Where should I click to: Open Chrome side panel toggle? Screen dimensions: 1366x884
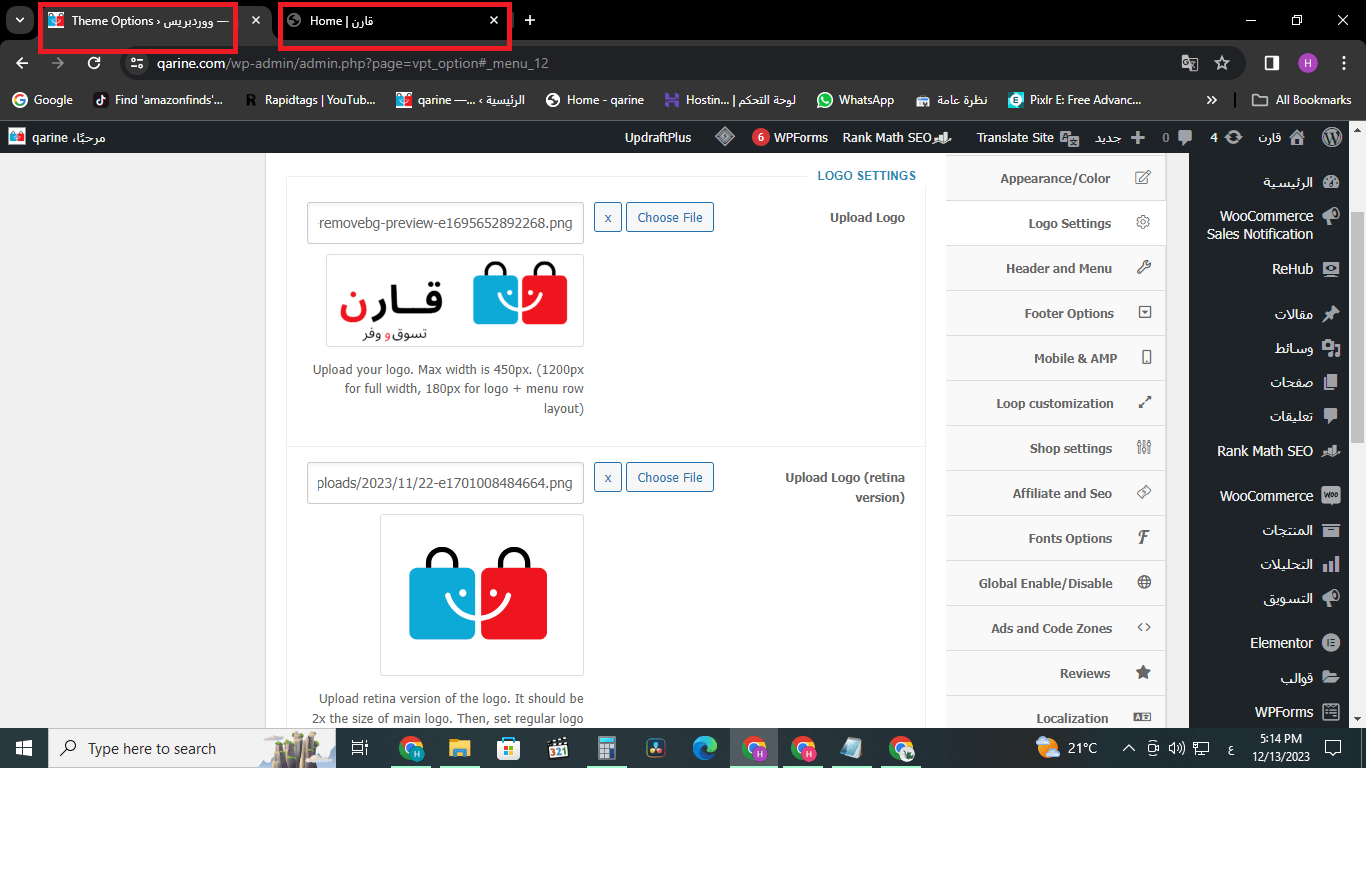point(1271,63)
